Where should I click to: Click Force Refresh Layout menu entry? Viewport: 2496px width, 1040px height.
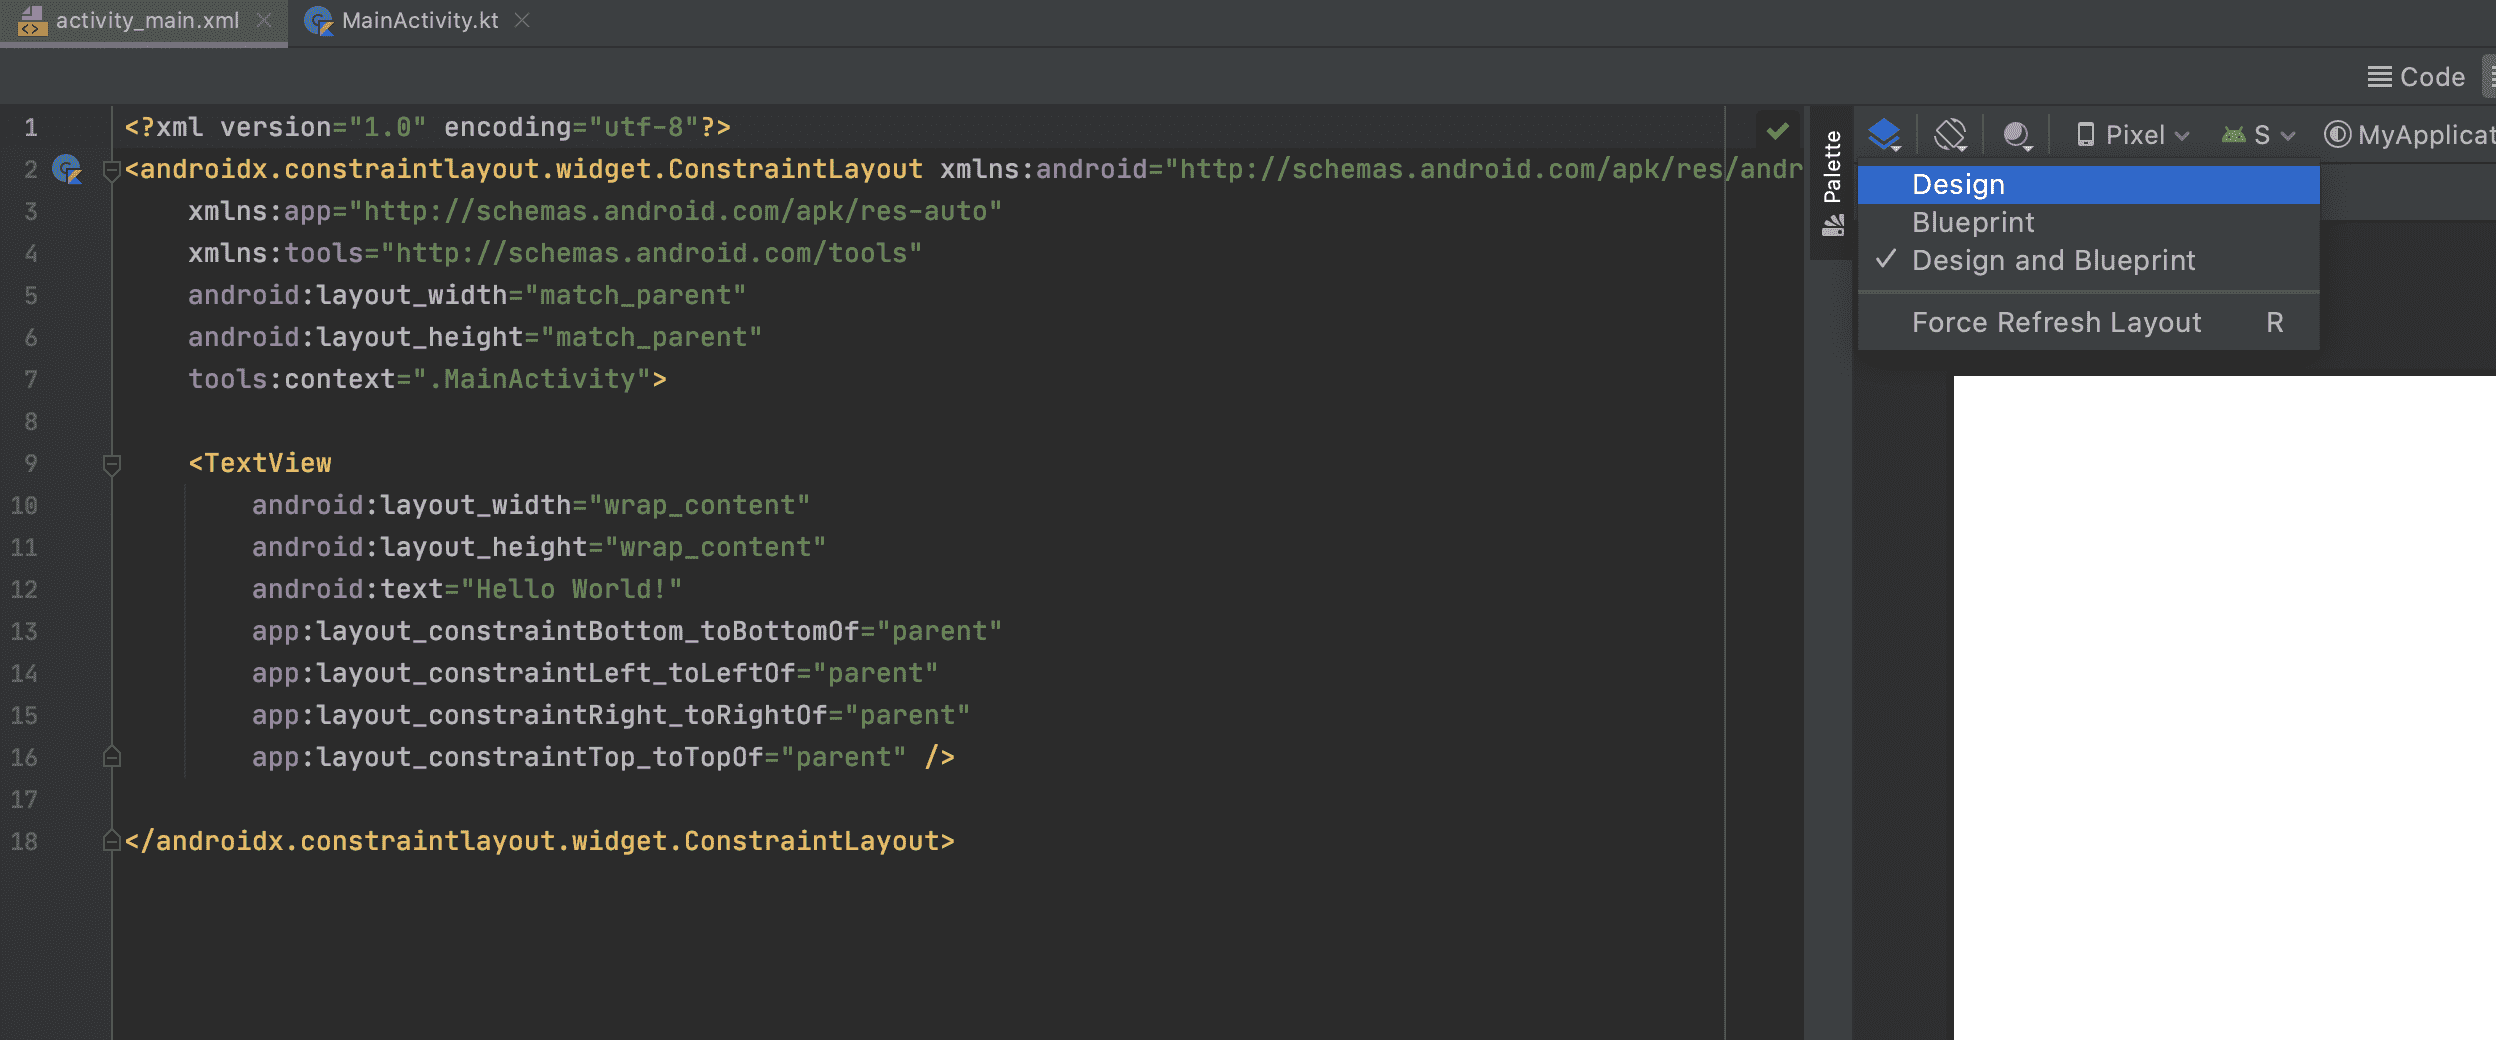pos(2056,322)
